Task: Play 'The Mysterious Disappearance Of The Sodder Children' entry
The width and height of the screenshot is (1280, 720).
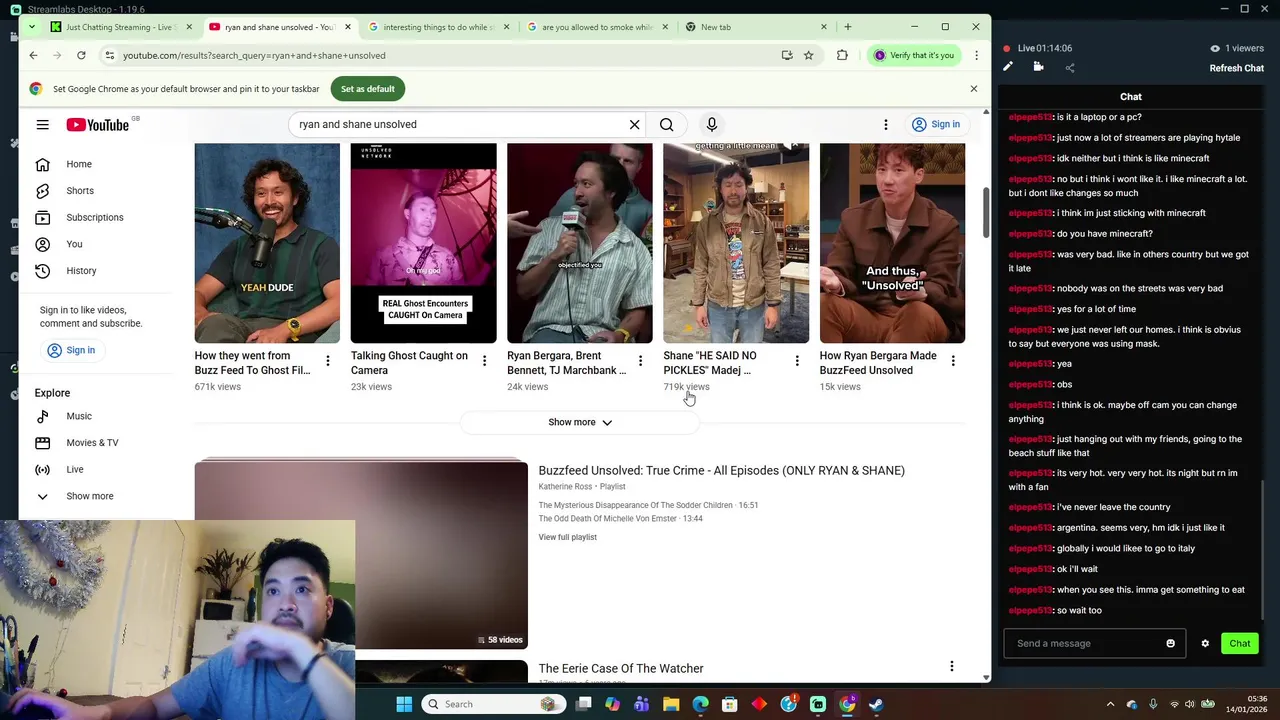Action: 648,505
